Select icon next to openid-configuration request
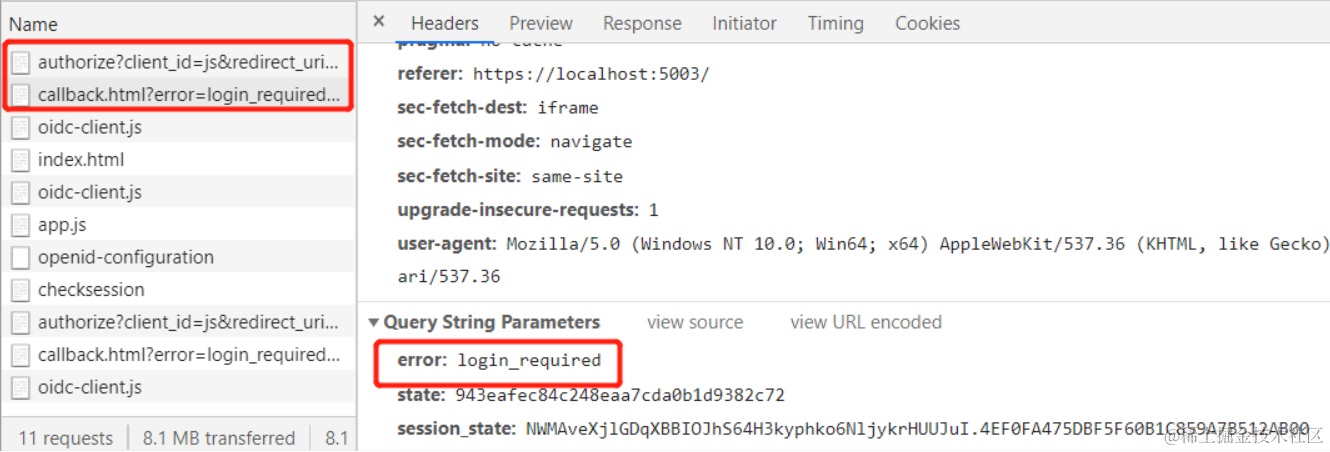This screenshot has height=452, width=1330. coord(20,257)
